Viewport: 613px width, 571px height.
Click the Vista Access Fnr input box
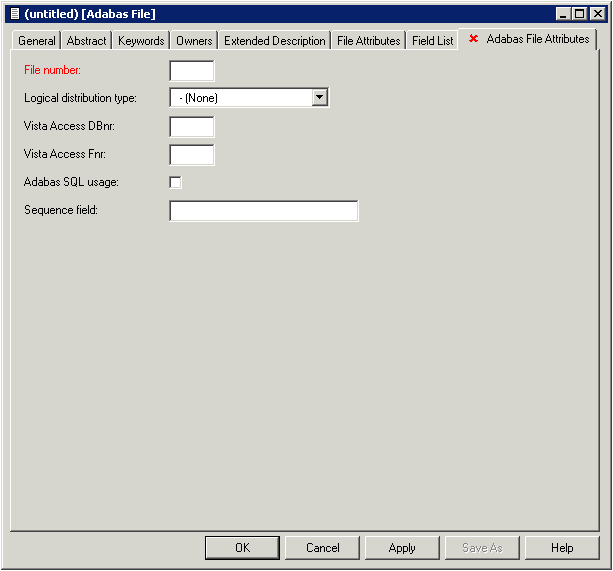tap(192, 155)
